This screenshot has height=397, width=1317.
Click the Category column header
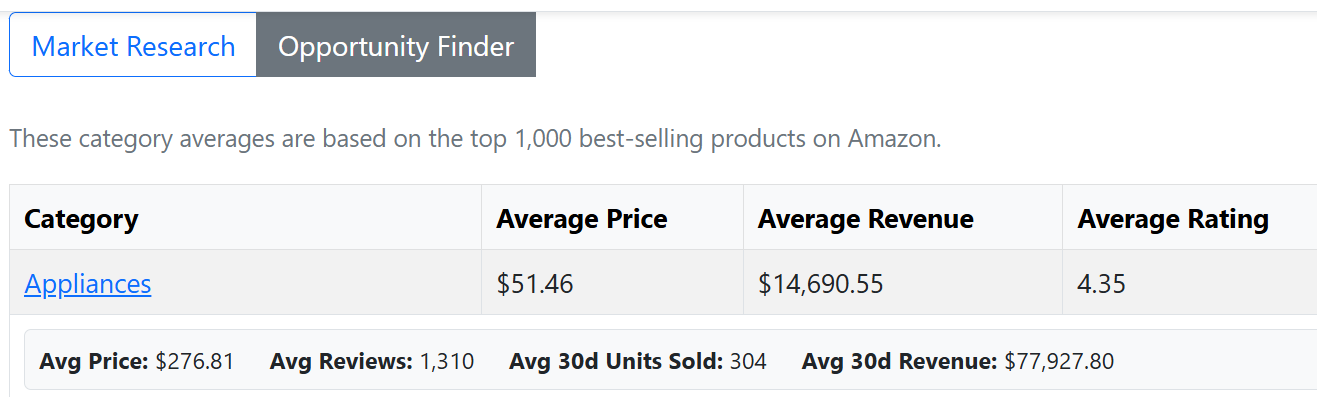246,218
